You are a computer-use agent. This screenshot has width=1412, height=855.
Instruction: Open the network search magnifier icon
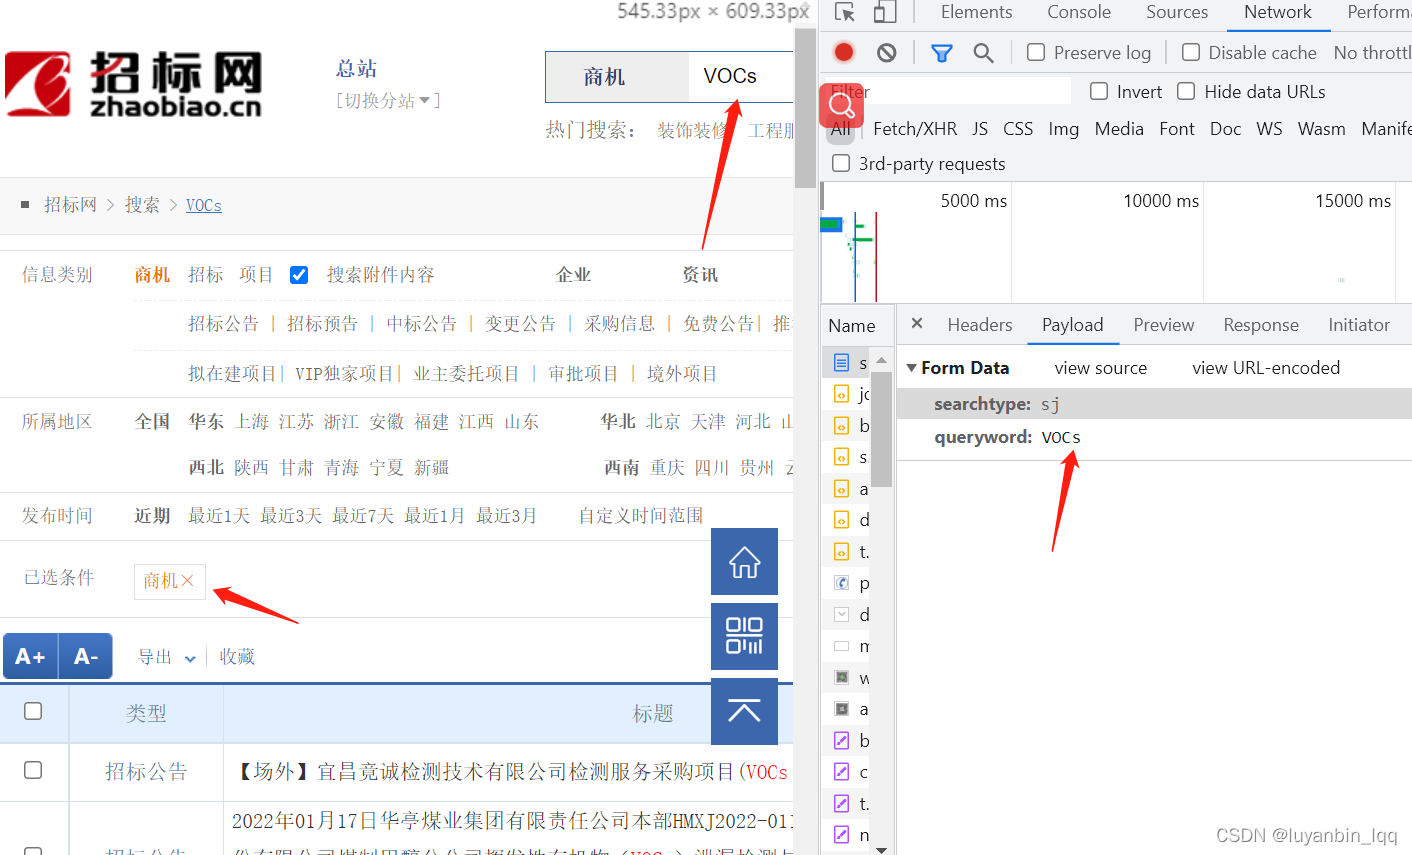click(x=983, y=53)
